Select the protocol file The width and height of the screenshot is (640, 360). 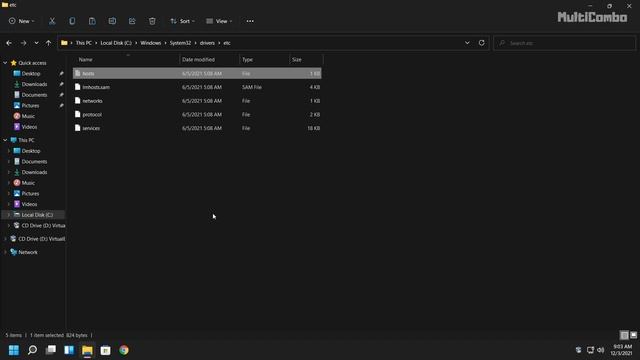click(x=197, y=114)
